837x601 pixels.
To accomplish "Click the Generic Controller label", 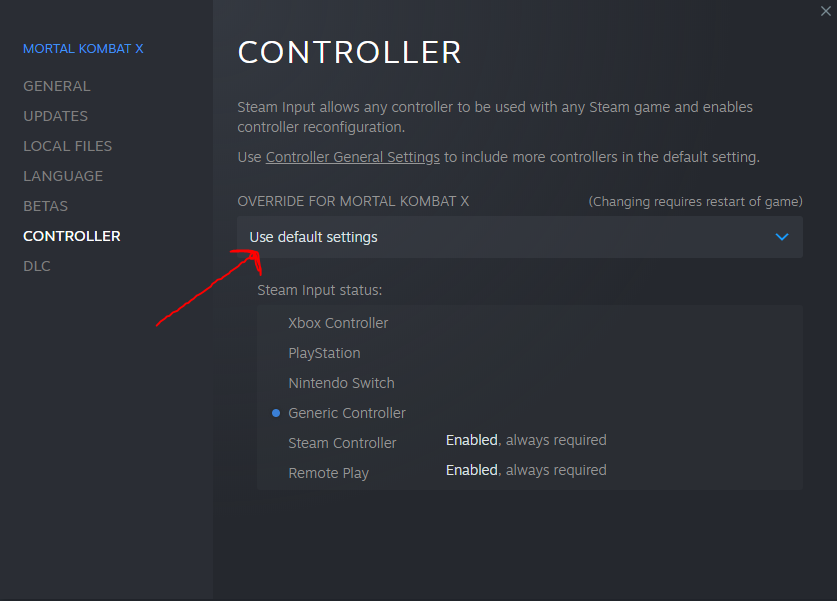I will (x=347, y=413).
